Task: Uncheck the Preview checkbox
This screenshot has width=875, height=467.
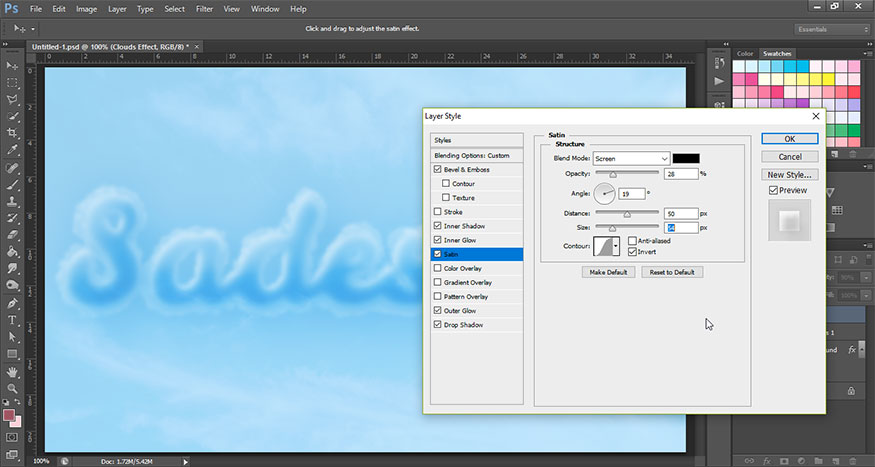Action: pyautogui.click(x=773, y=190)
